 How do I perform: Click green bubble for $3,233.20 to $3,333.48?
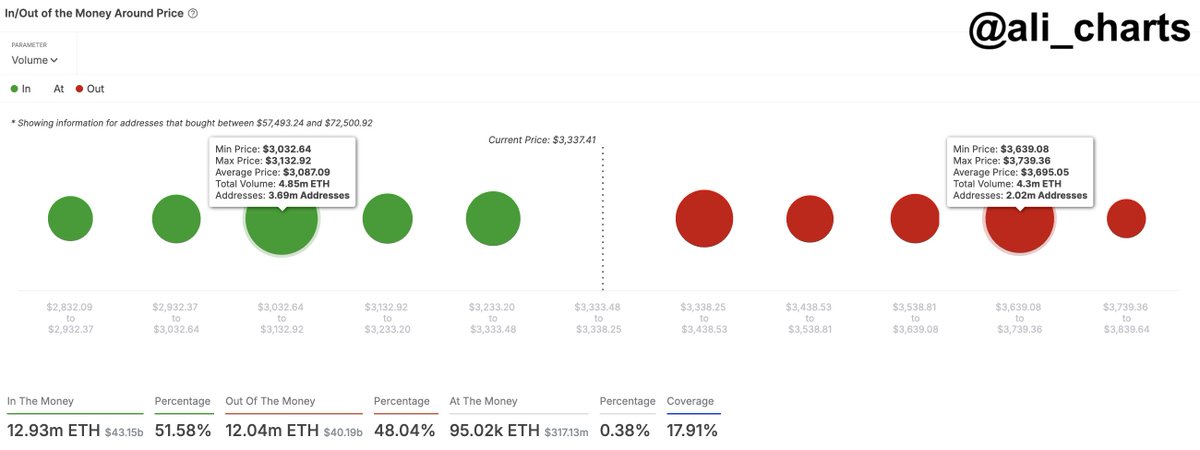point(493,219)
